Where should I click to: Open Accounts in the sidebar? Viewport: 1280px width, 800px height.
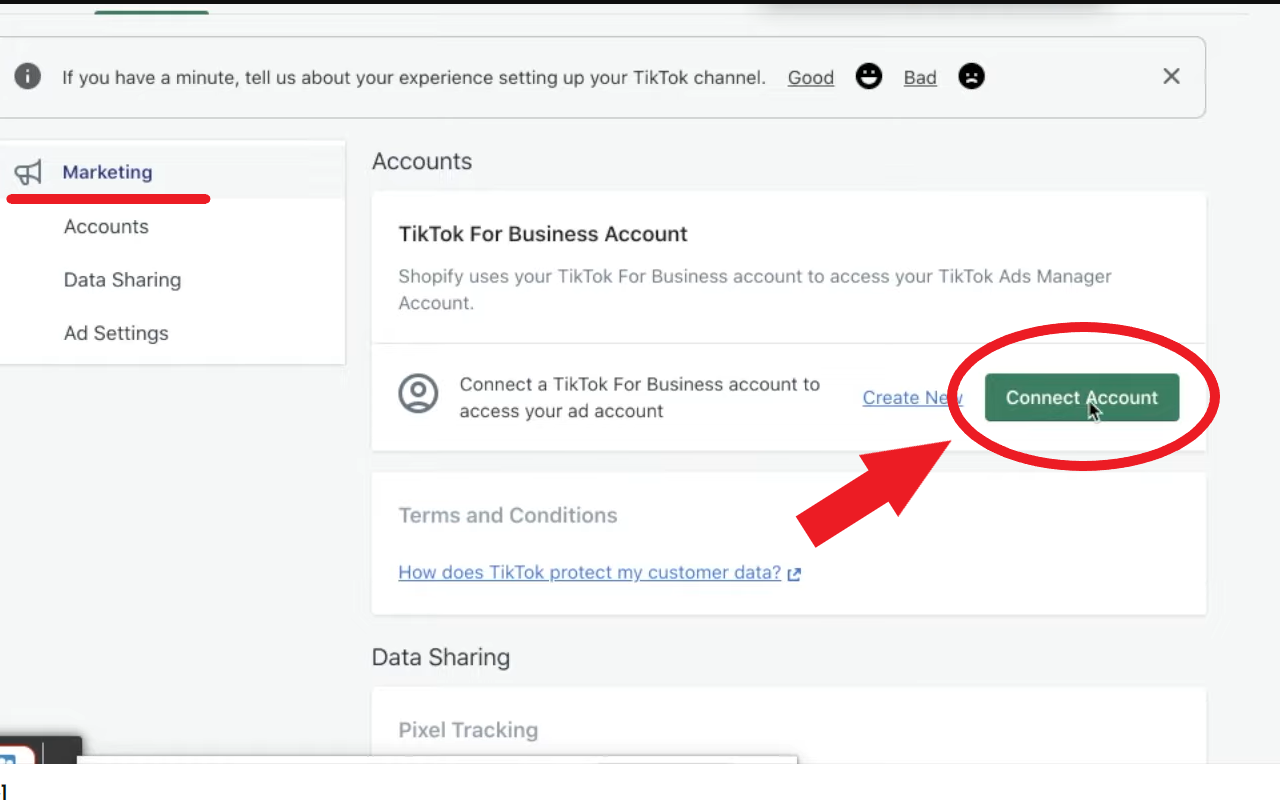click(x=106, y=227)
